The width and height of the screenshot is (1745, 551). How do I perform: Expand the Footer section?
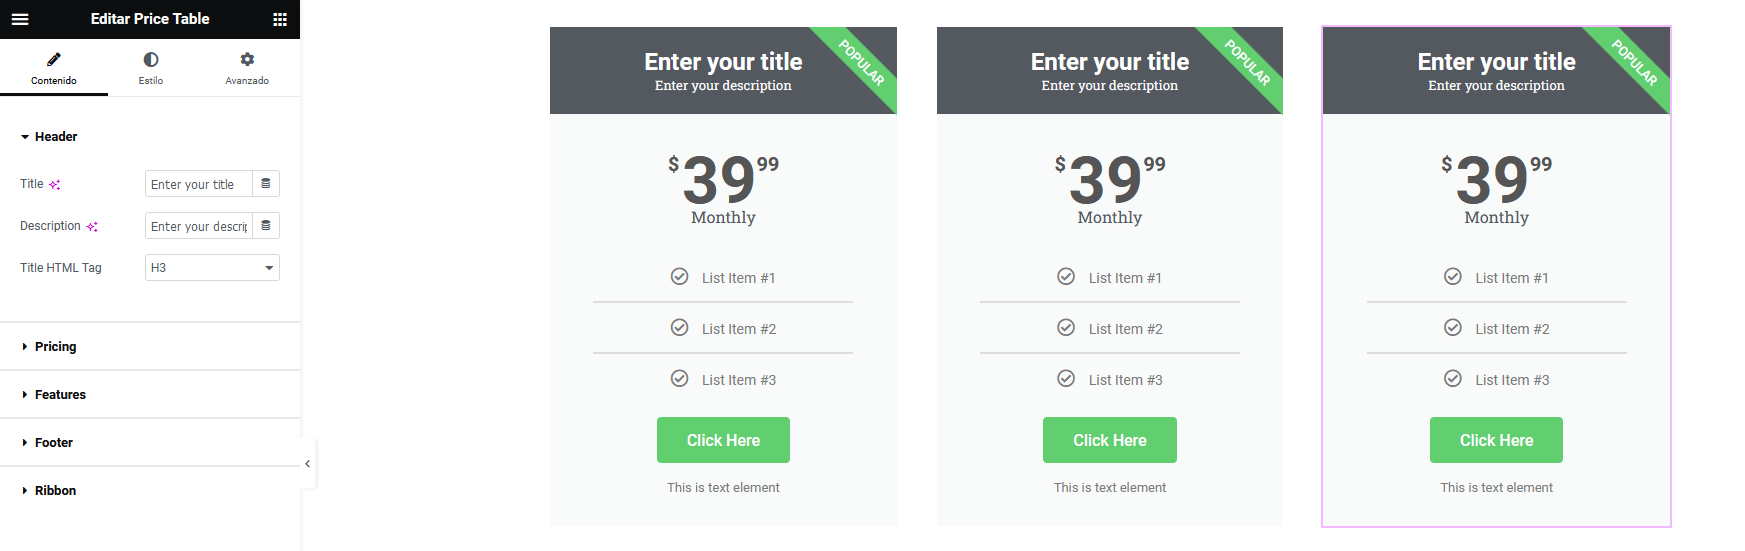[x=54, y=443]
